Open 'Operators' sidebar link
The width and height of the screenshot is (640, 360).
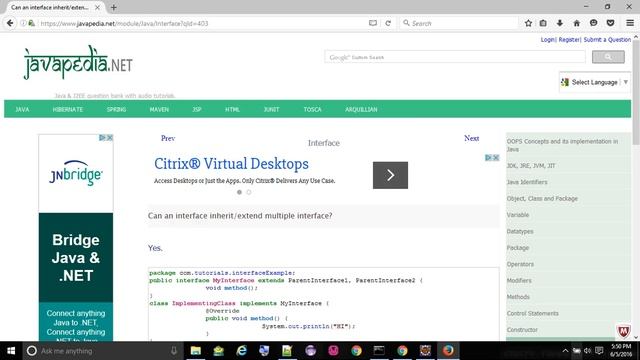(520, 264)
